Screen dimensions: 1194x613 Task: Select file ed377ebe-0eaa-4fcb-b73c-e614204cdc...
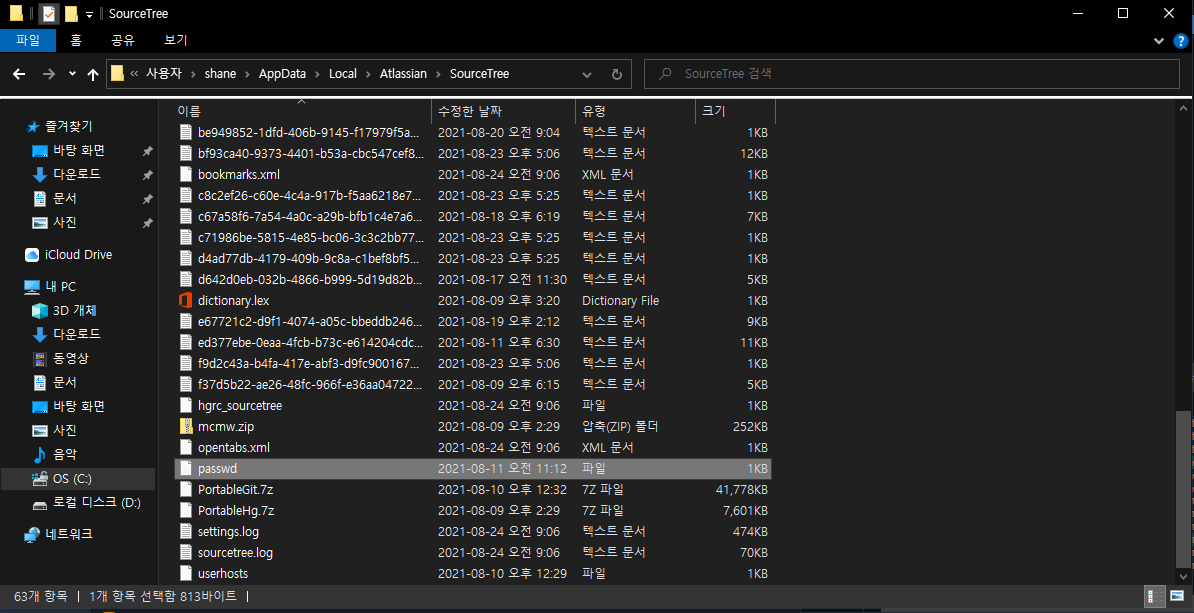[x=311, y=342]
